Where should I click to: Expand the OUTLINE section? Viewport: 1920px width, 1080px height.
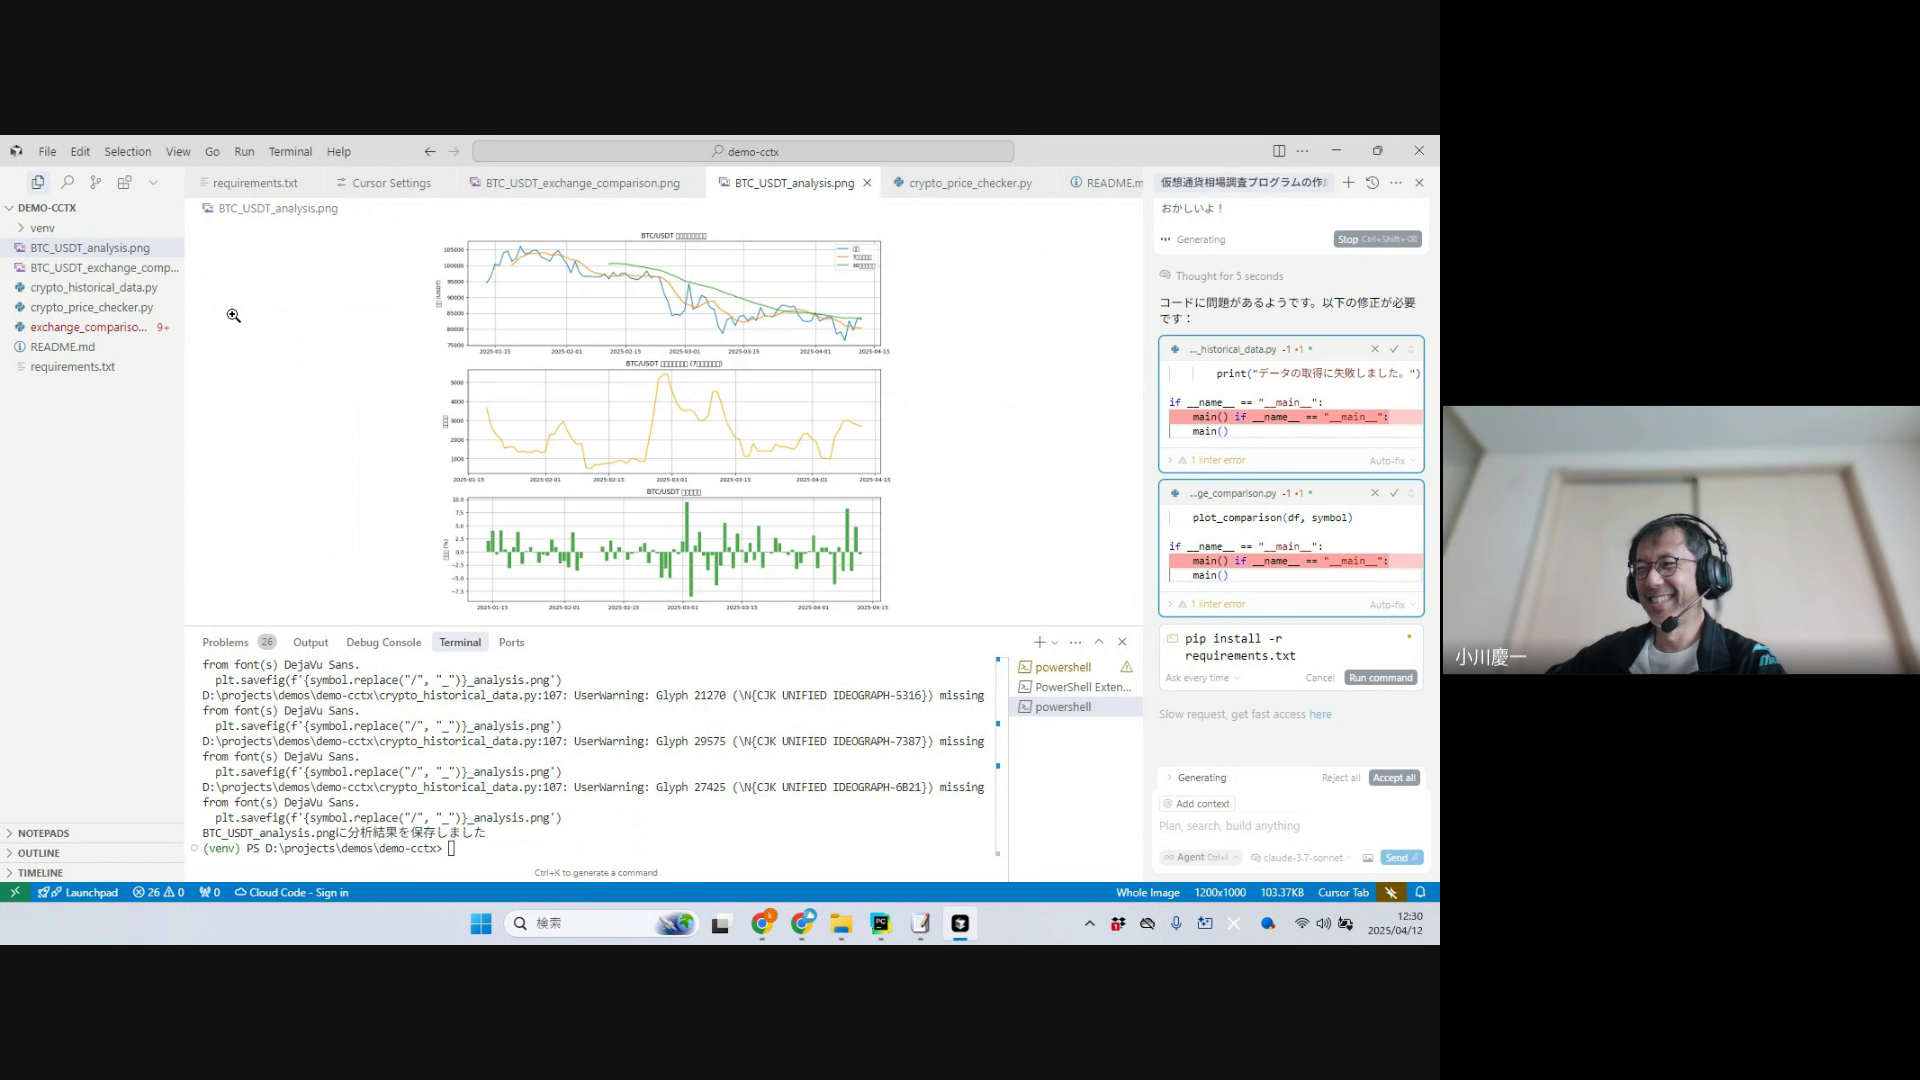coord(39,853)
